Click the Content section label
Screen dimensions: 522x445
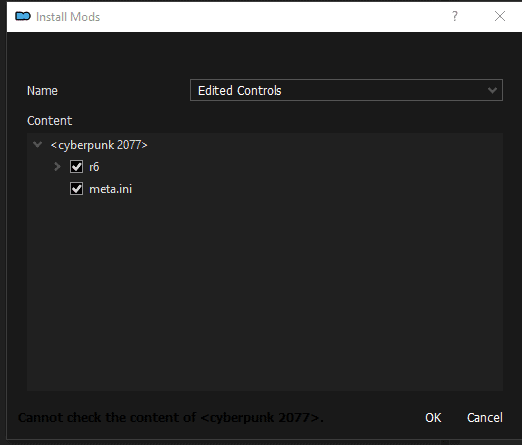click(x=49, y=121)
